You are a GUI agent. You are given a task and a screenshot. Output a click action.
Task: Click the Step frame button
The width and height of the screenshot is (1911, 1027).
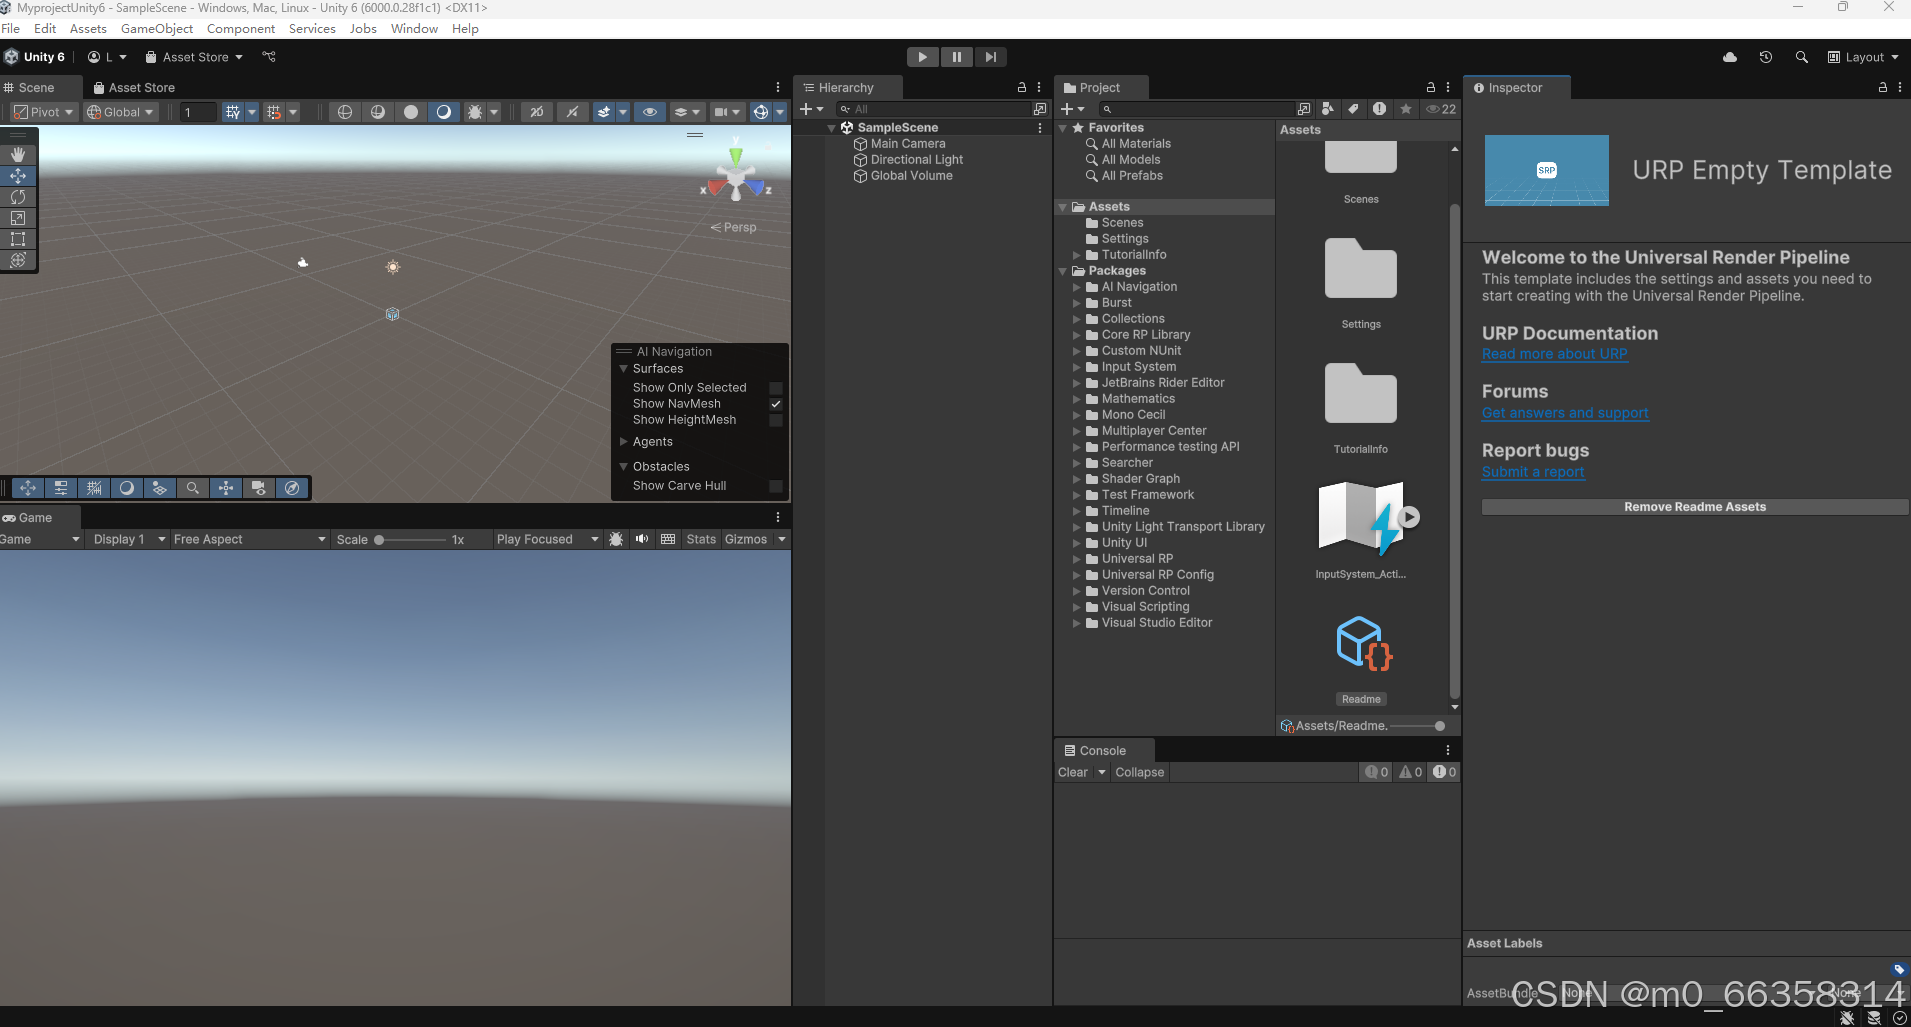pyautogui.click(x=990, y=57)
